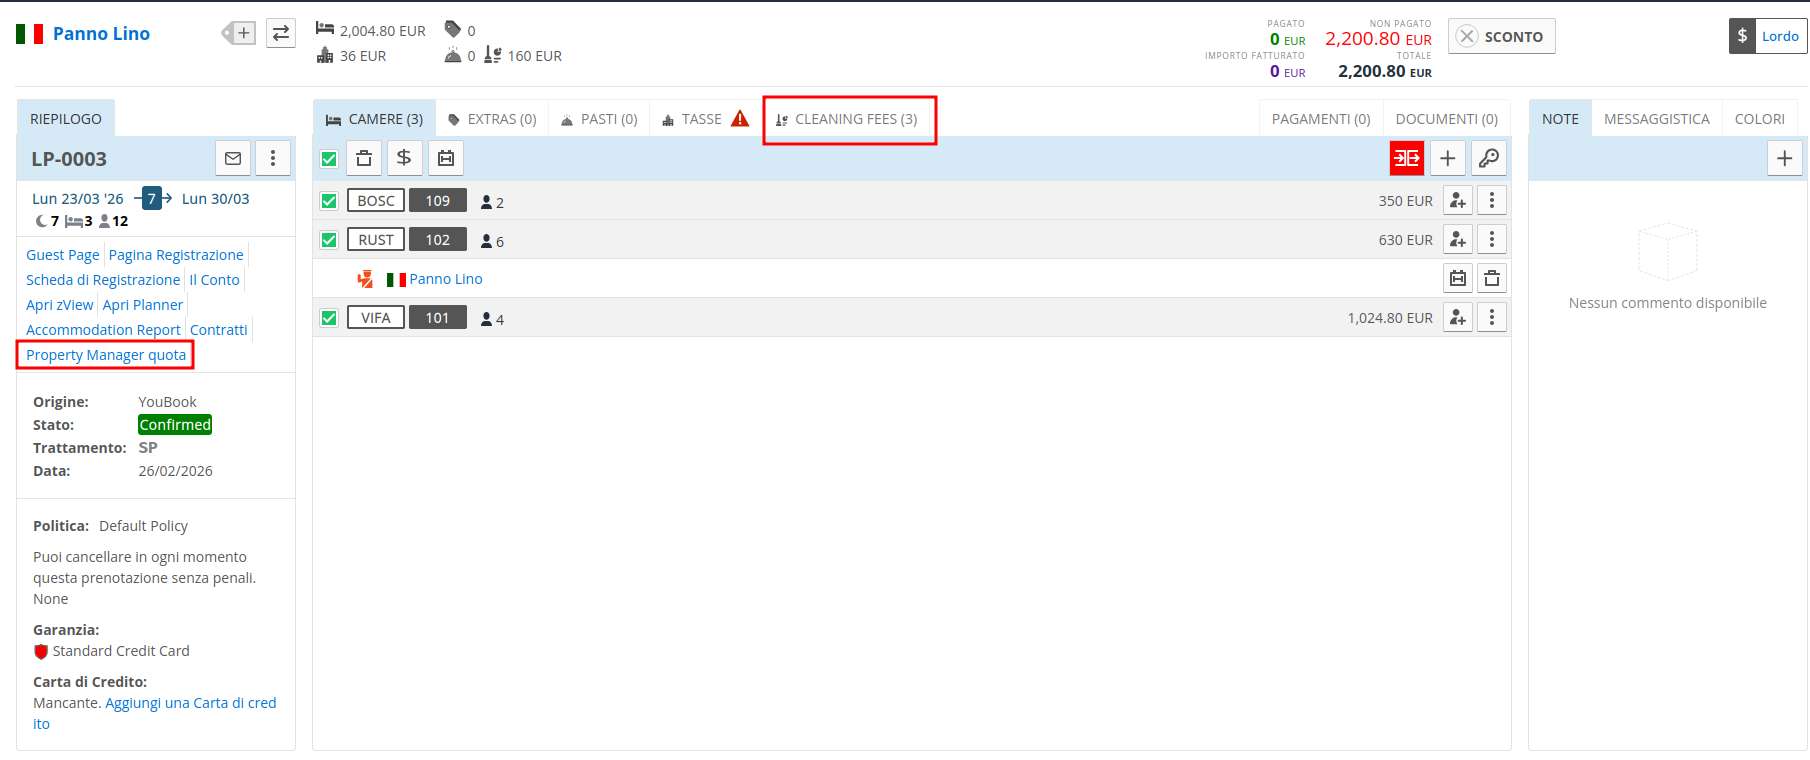Delete guest Panno Lino from room
The height and width of the screenshot is (760, 1810).
click(1491, 279)
